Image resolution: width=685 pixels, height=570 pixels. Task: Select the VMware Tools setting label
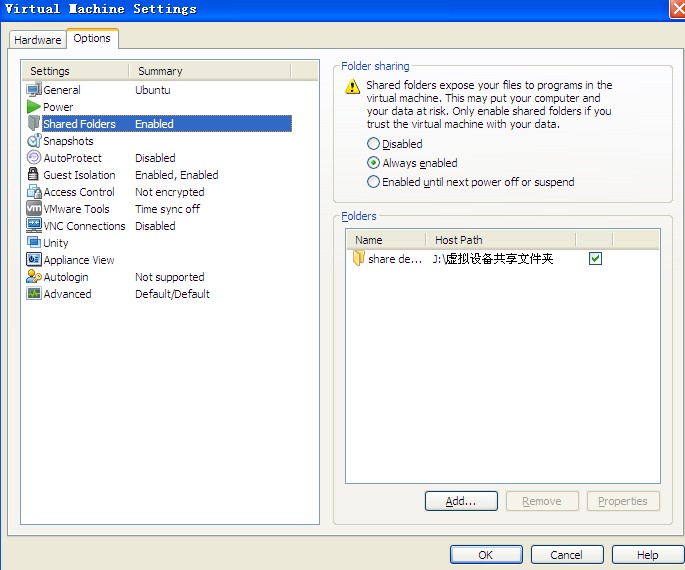(76, 209)
